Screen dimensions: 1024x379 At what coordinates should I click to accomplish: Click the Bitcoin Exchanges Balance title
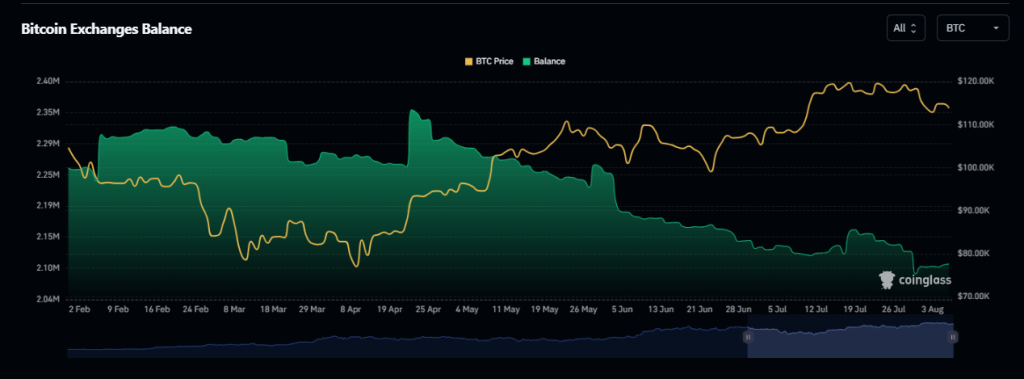click(x=106, y=29)
